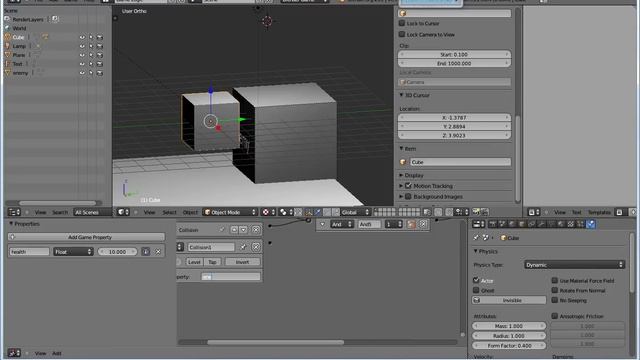Collapse the Properties panel in logic editor
Image resolution: width=640 pixels, height=360 pixels.
(11, 224)
